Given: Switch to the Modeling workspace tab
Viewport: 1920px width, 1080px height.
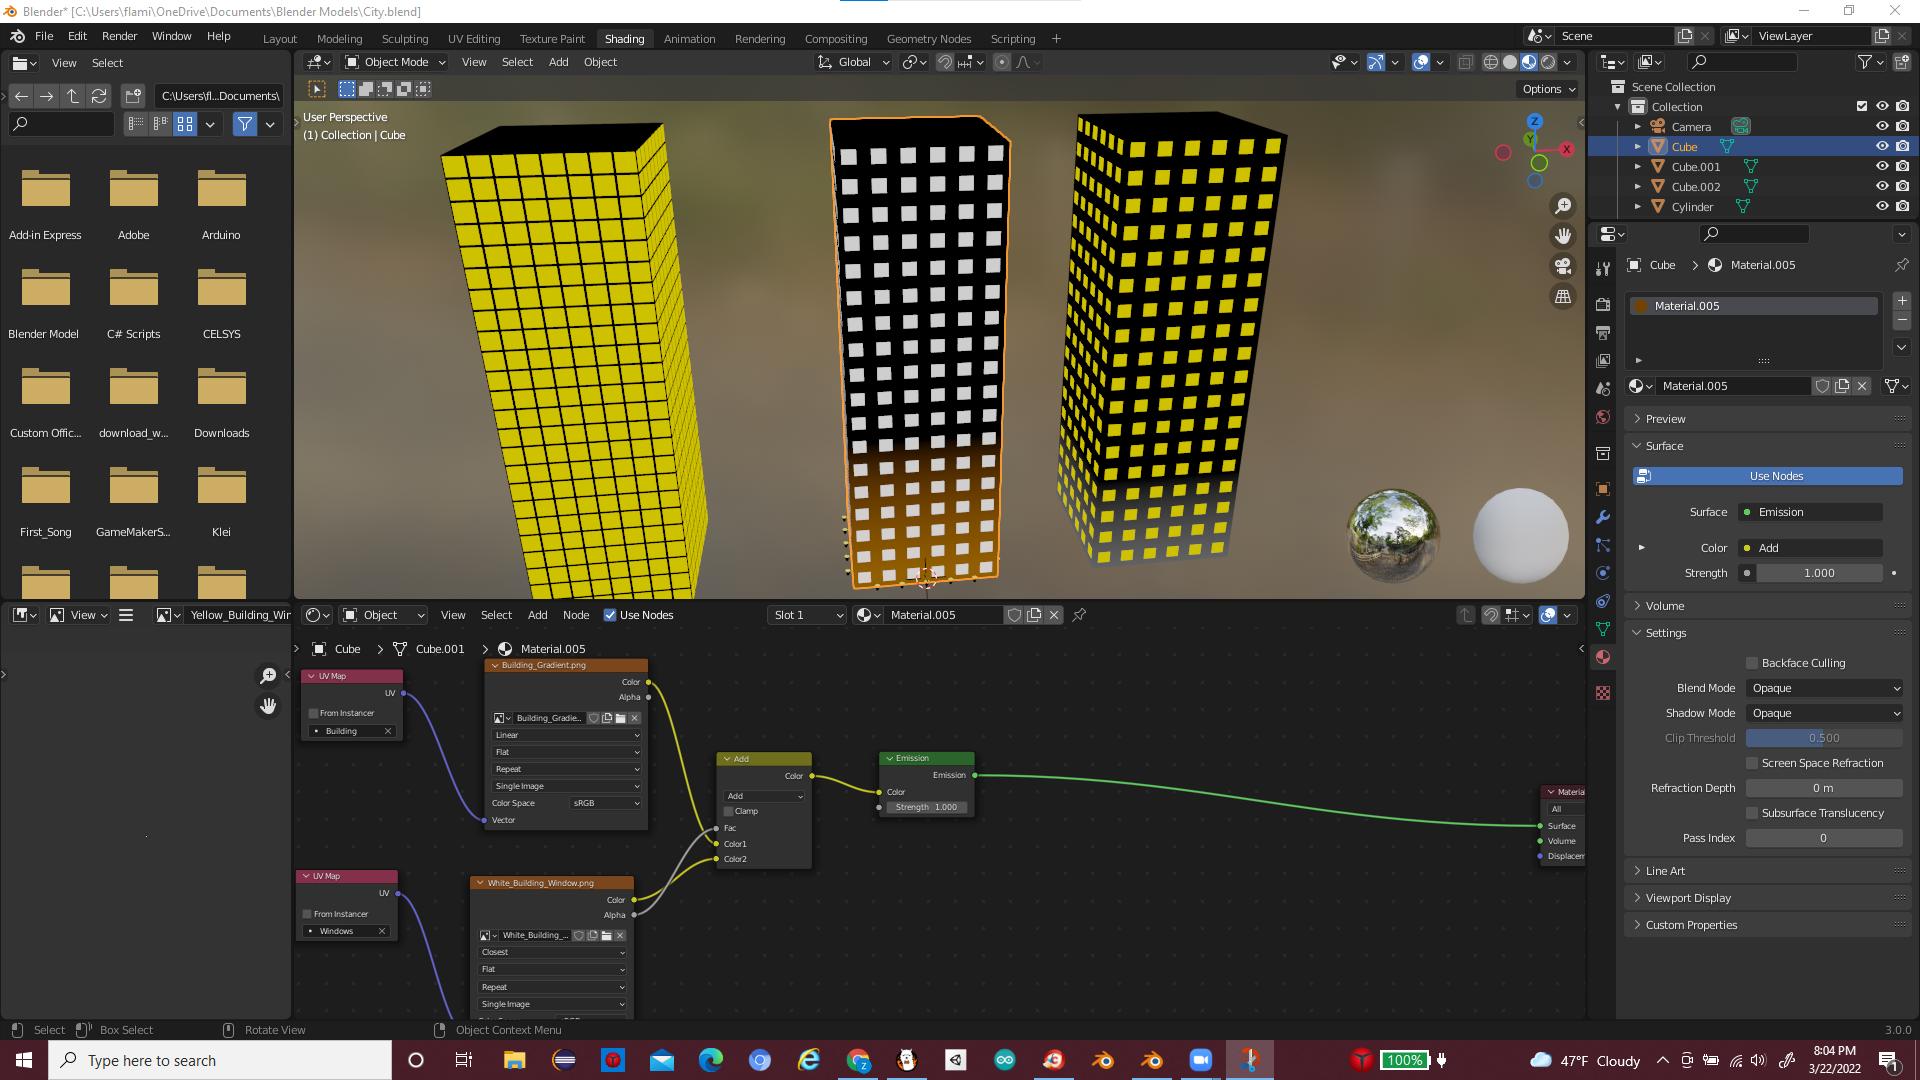Looking at the screenshot, I should click(339, 39).
